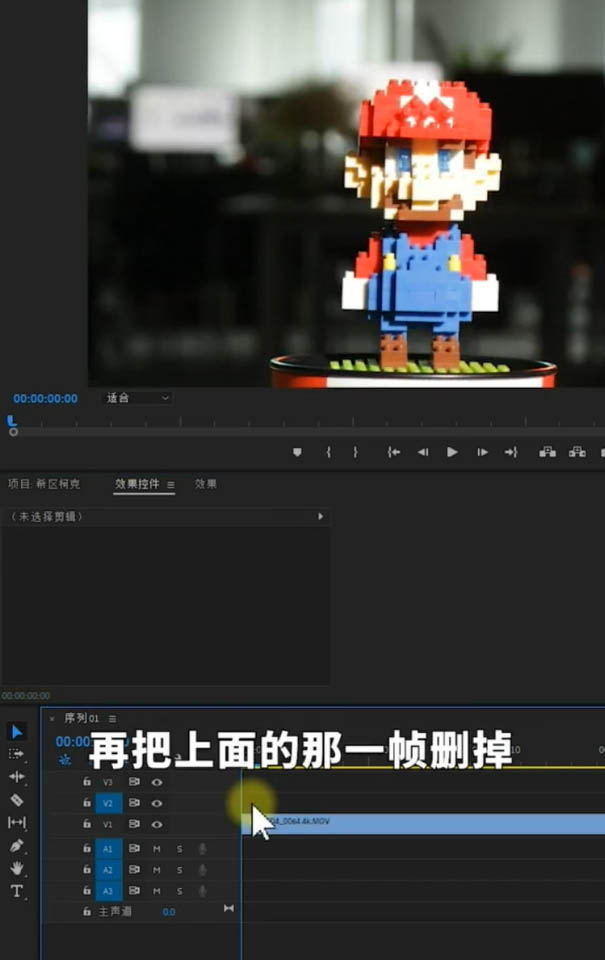The image size is (605, 960).
Task: Hide track V3 with eye icon
Action: click(x=157, y=782)
